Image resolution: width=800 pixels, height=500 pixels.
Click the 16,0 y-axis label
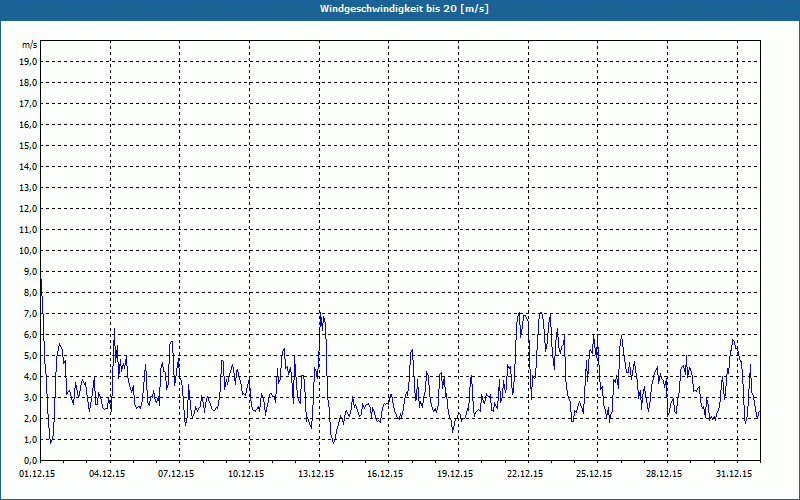point(28,124)
